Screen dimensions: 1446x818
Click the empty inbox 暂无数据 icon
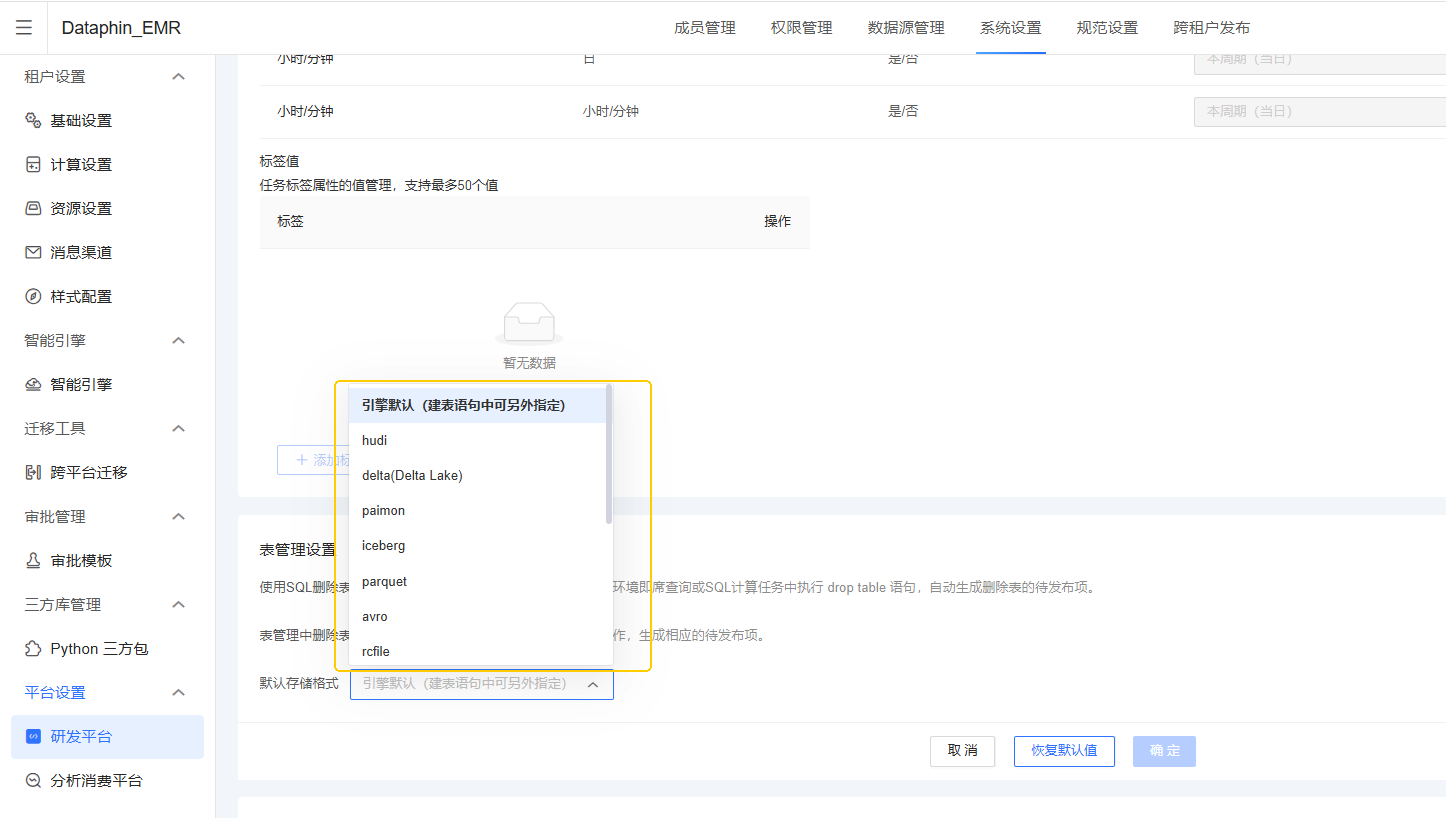(x=529, y=325)
